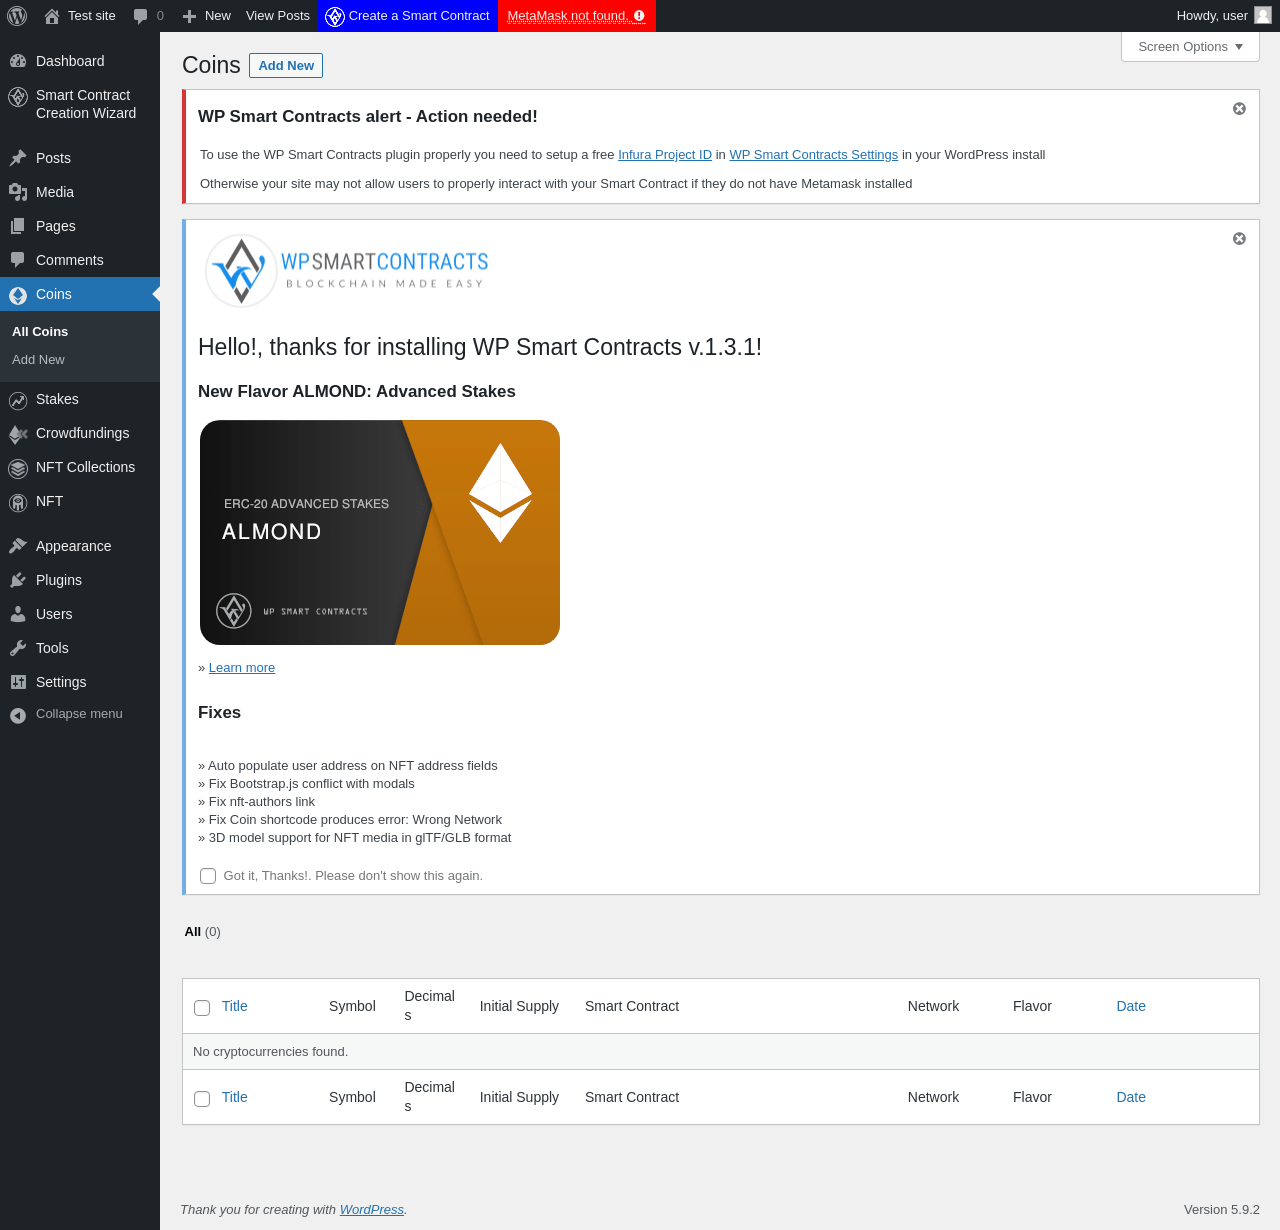Open Howdy, user account menu
The height and width of the screenshot is (1230, 1280).
pyautogui.click(x=1223, y=16)
